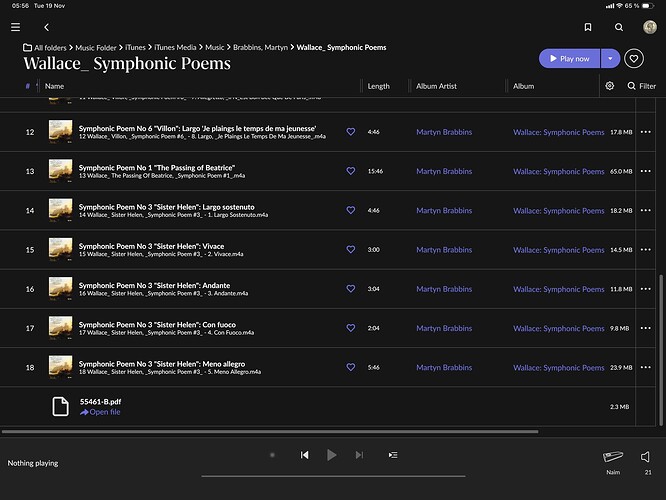Click album cover of track 15
The height and width of the screenshot is (500, 666).
coord(60,249)
